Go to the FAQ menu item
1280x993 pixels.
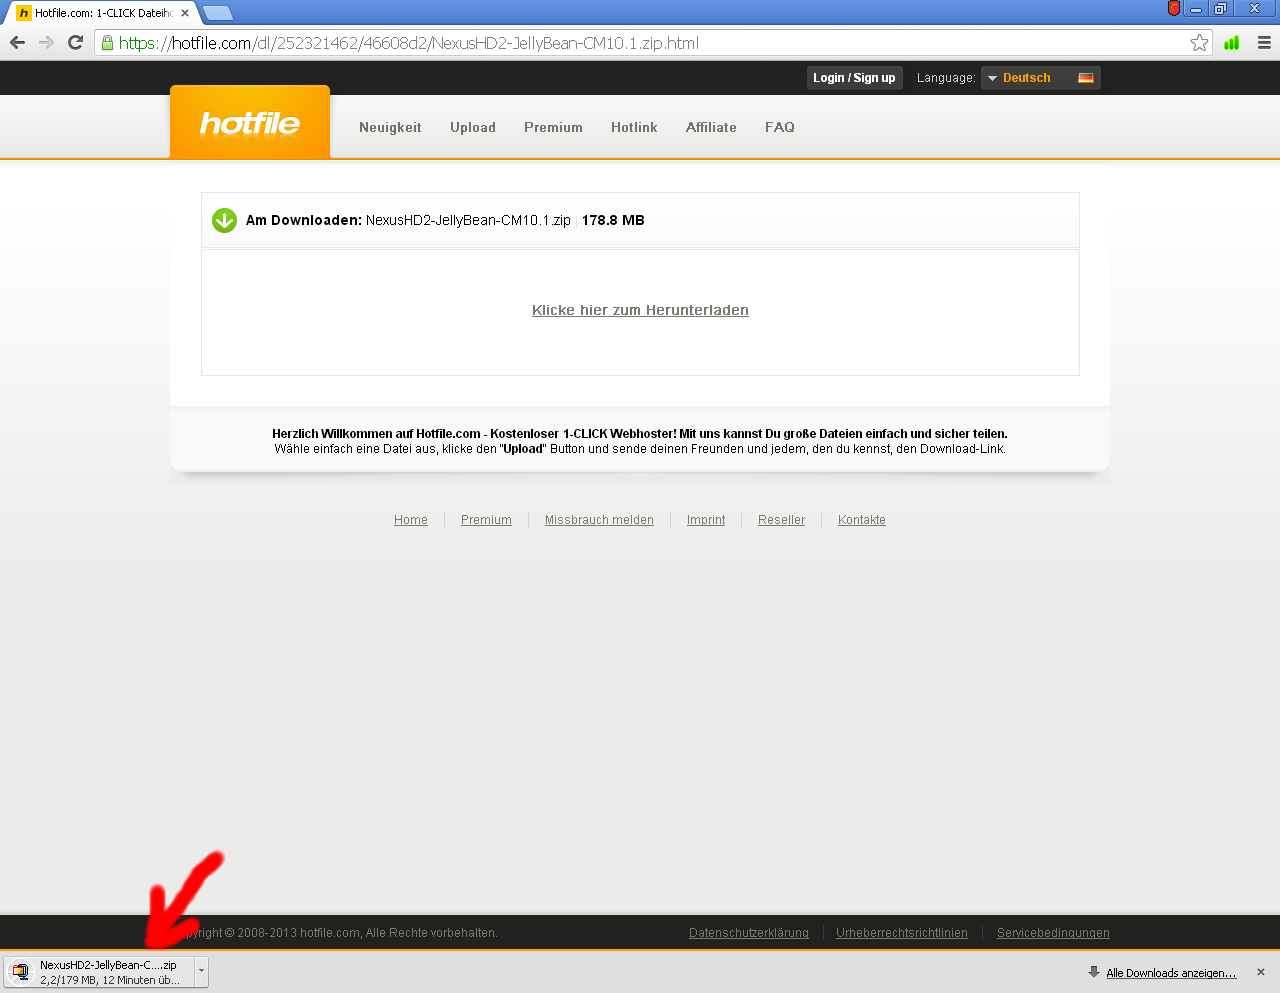780,127
